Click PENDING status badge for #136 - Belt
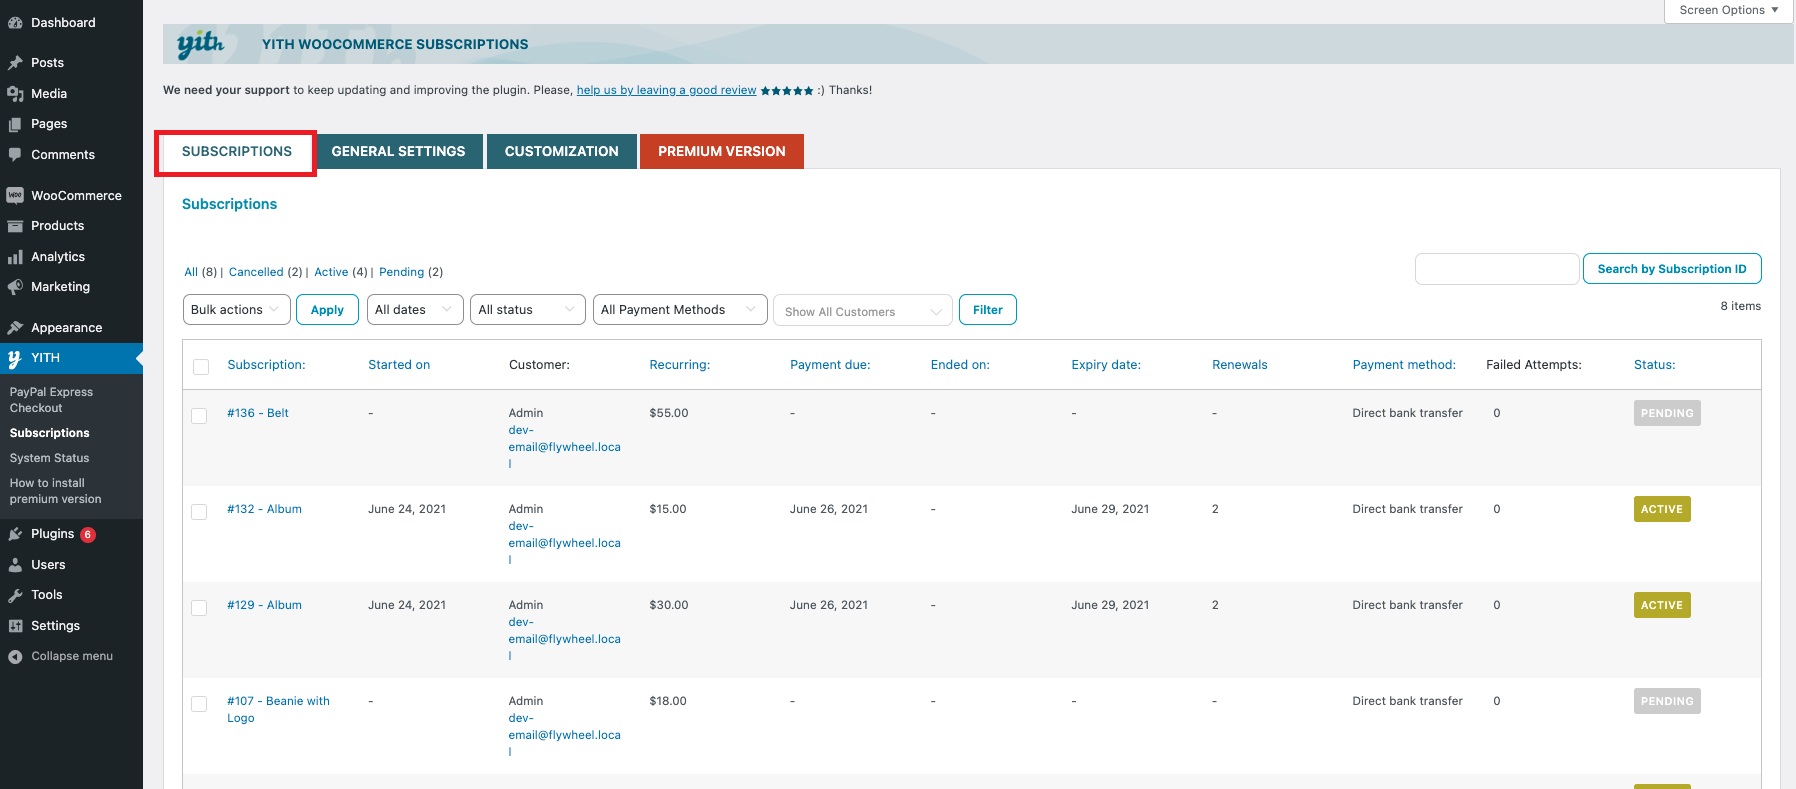1796x789 pixels. [x=1667, y=413]
